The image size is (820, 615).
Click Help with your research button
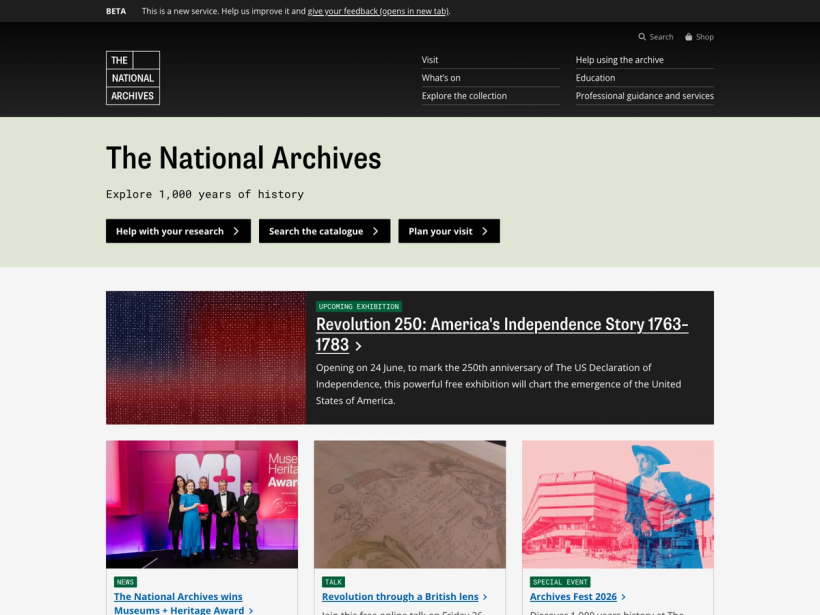coord(178,231)
